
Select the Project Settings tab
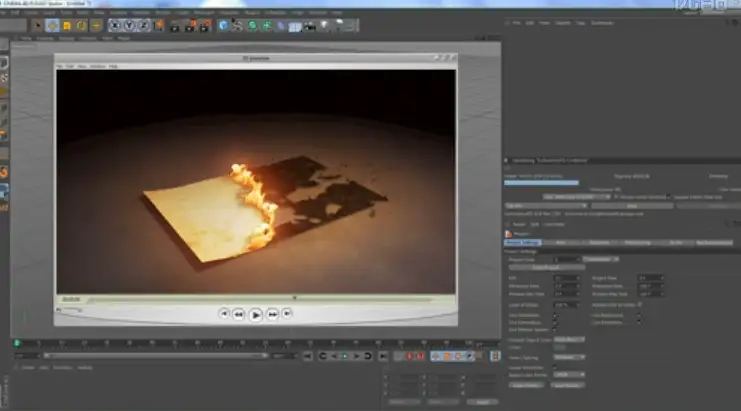(522, 243)
